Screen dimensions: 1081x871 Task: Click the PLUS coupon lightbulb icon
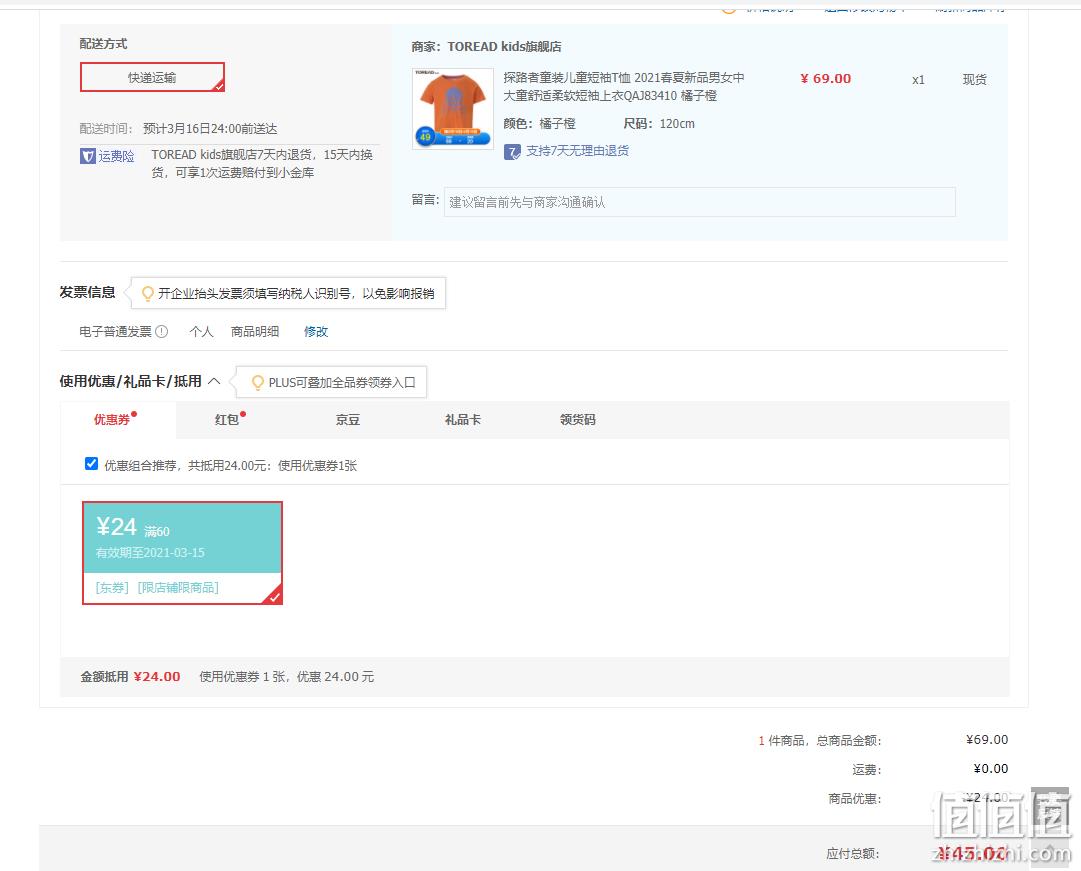click(257, 382)
